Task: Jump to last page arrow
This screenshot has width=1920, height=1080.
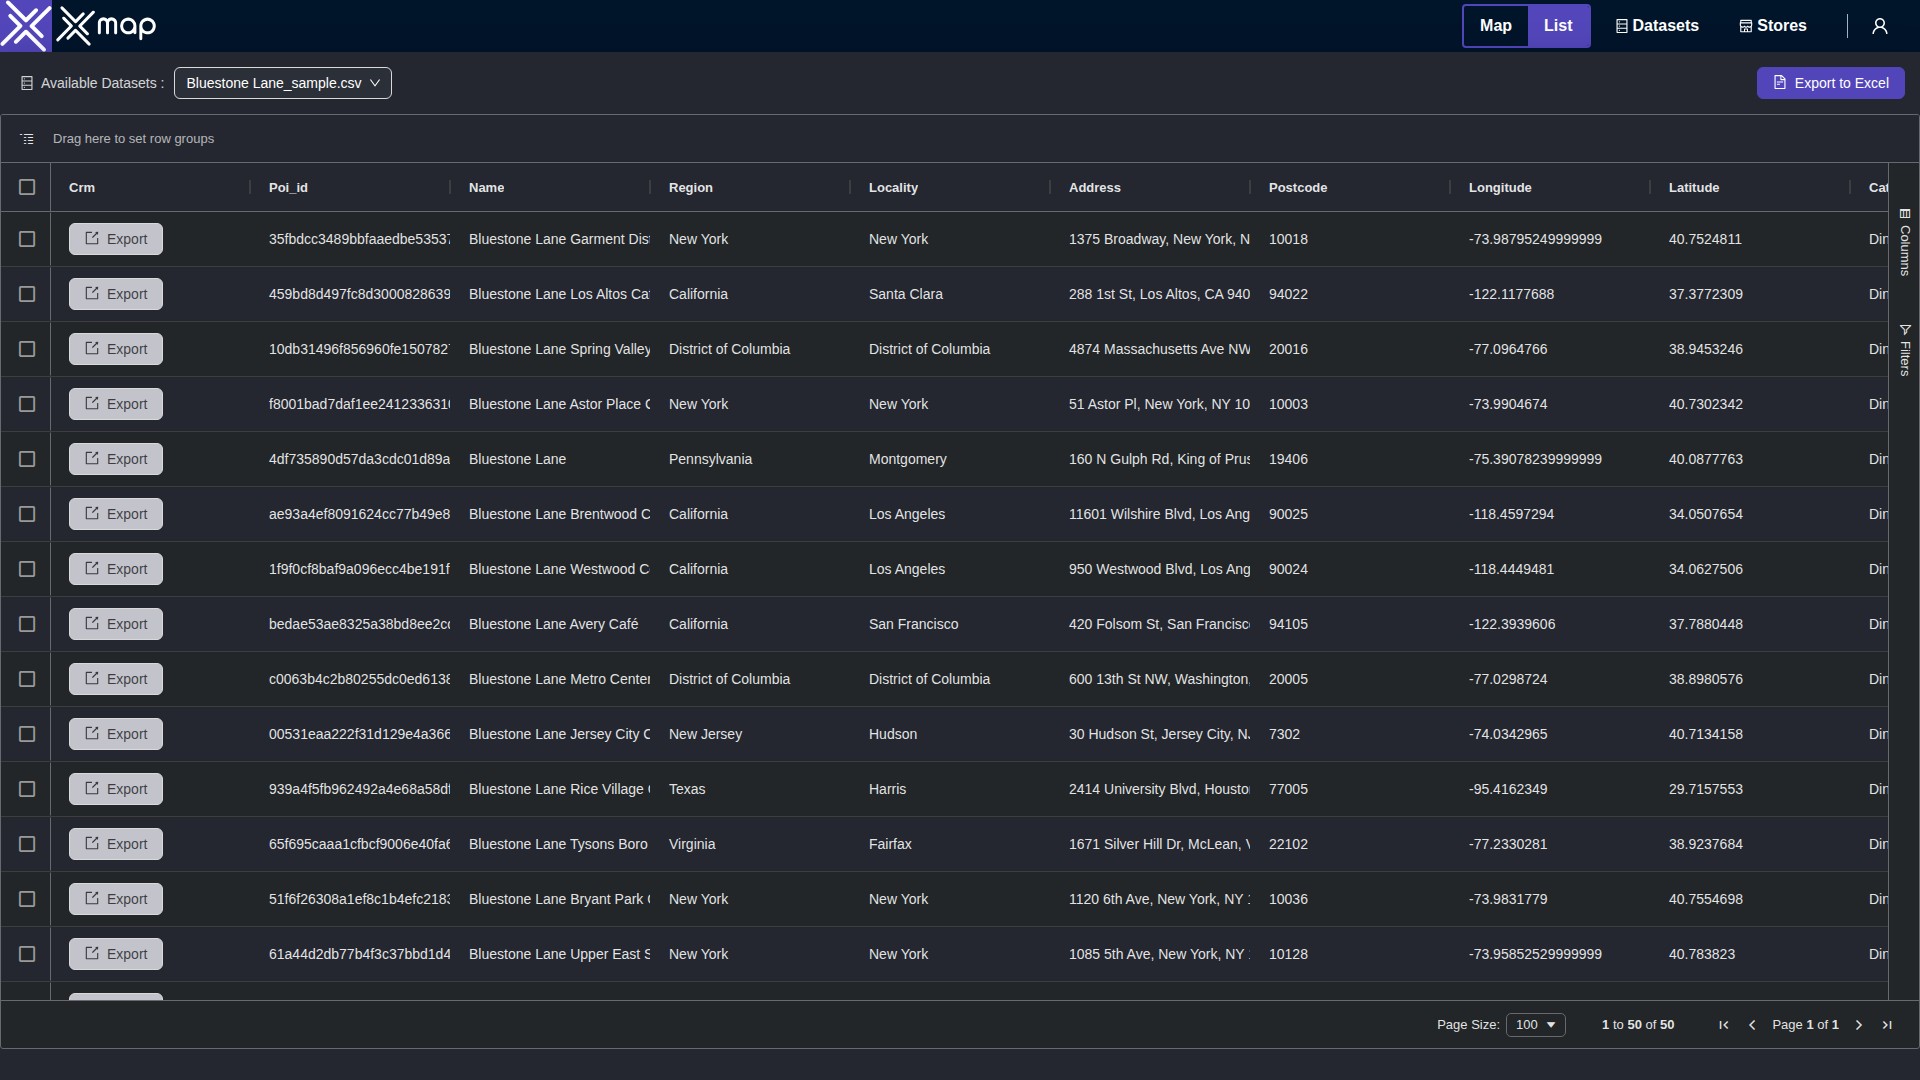Action: pyautogui.click(x=1886, y=1025)
